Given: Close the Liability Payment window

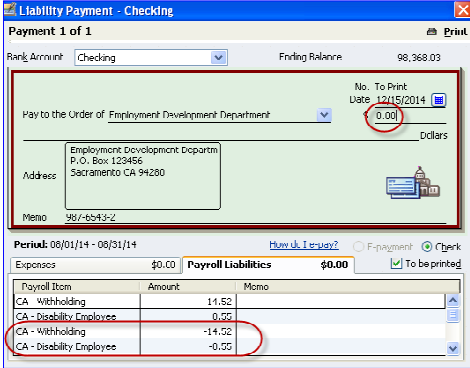Looking at the screenshot, I should [x=462, y=10].
